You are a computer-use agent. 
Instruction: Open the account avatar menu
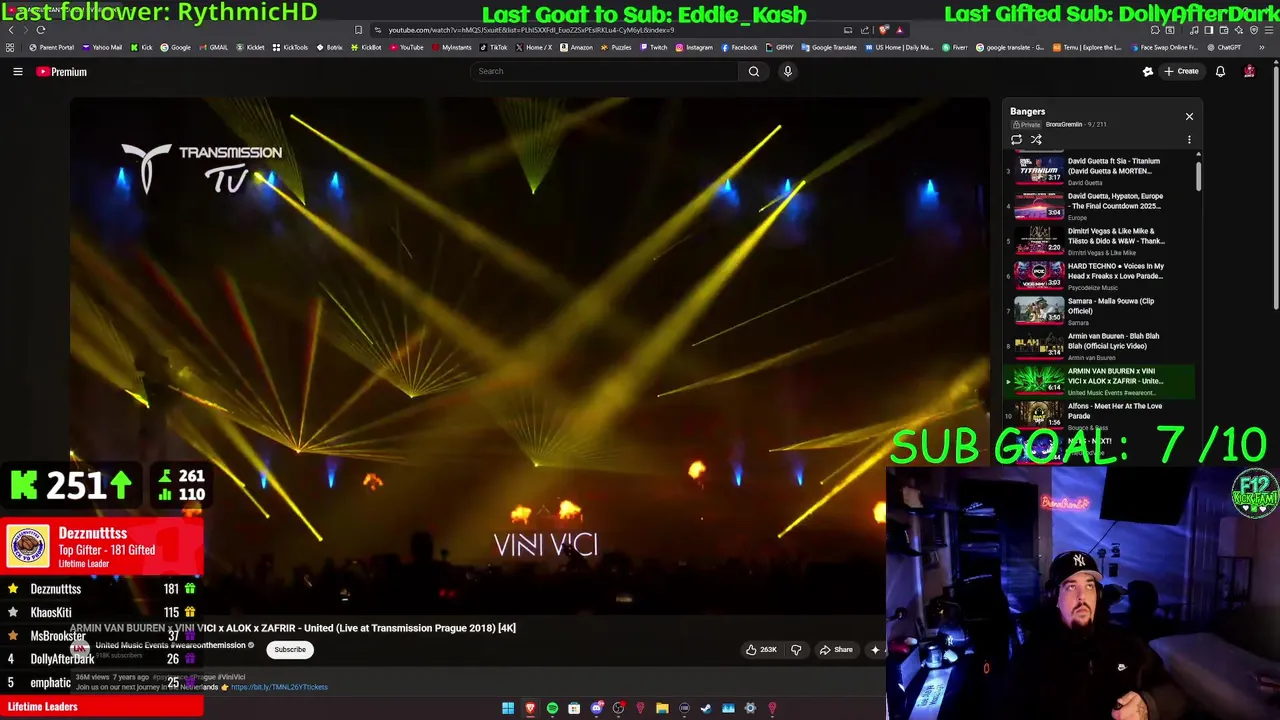point(1249,71)
